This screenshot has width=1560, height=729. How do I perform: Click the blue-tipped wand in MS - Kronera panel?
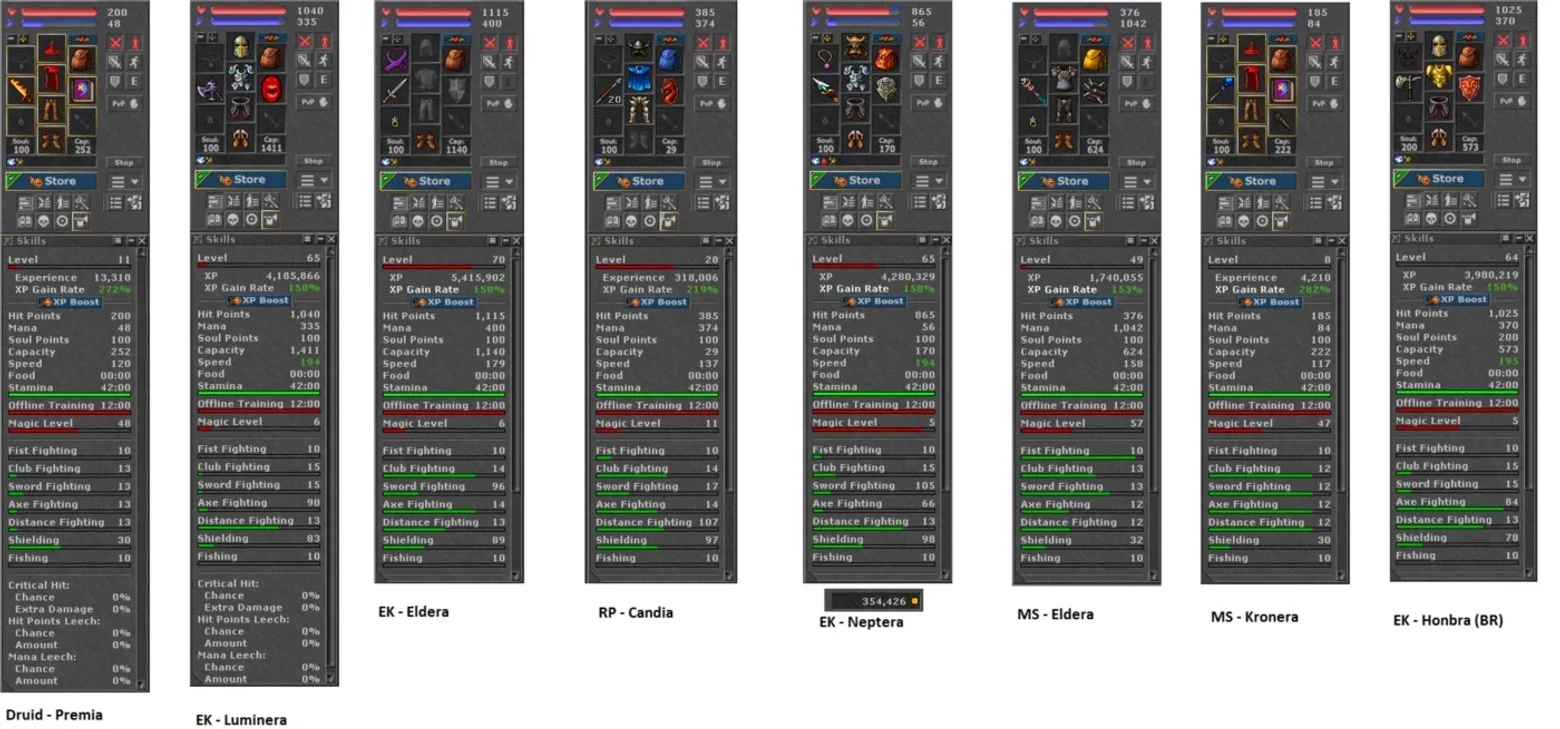point(1221,92)
